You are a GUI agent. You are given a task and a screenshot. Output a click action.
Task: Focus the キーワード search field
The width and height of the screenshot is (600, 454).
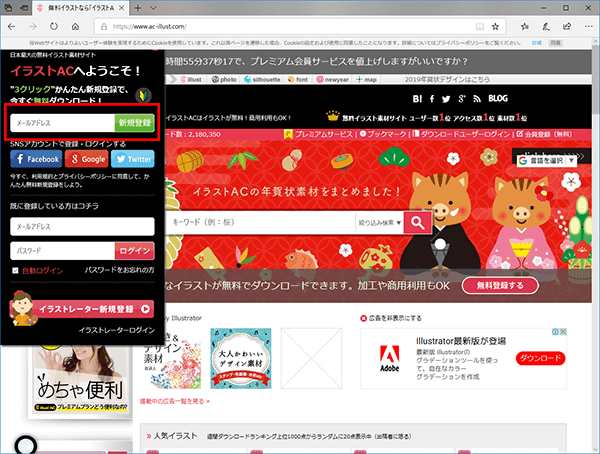[x=260, y=222]
